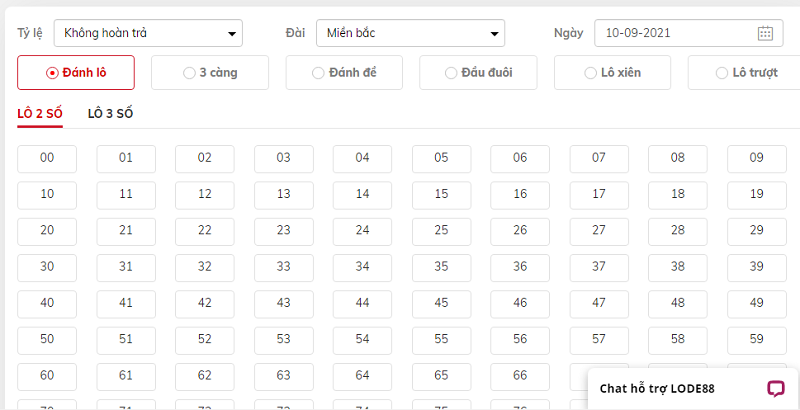Open the calendar icon in date field
This screenshot has width=800, height=410.
click(764, 33)
